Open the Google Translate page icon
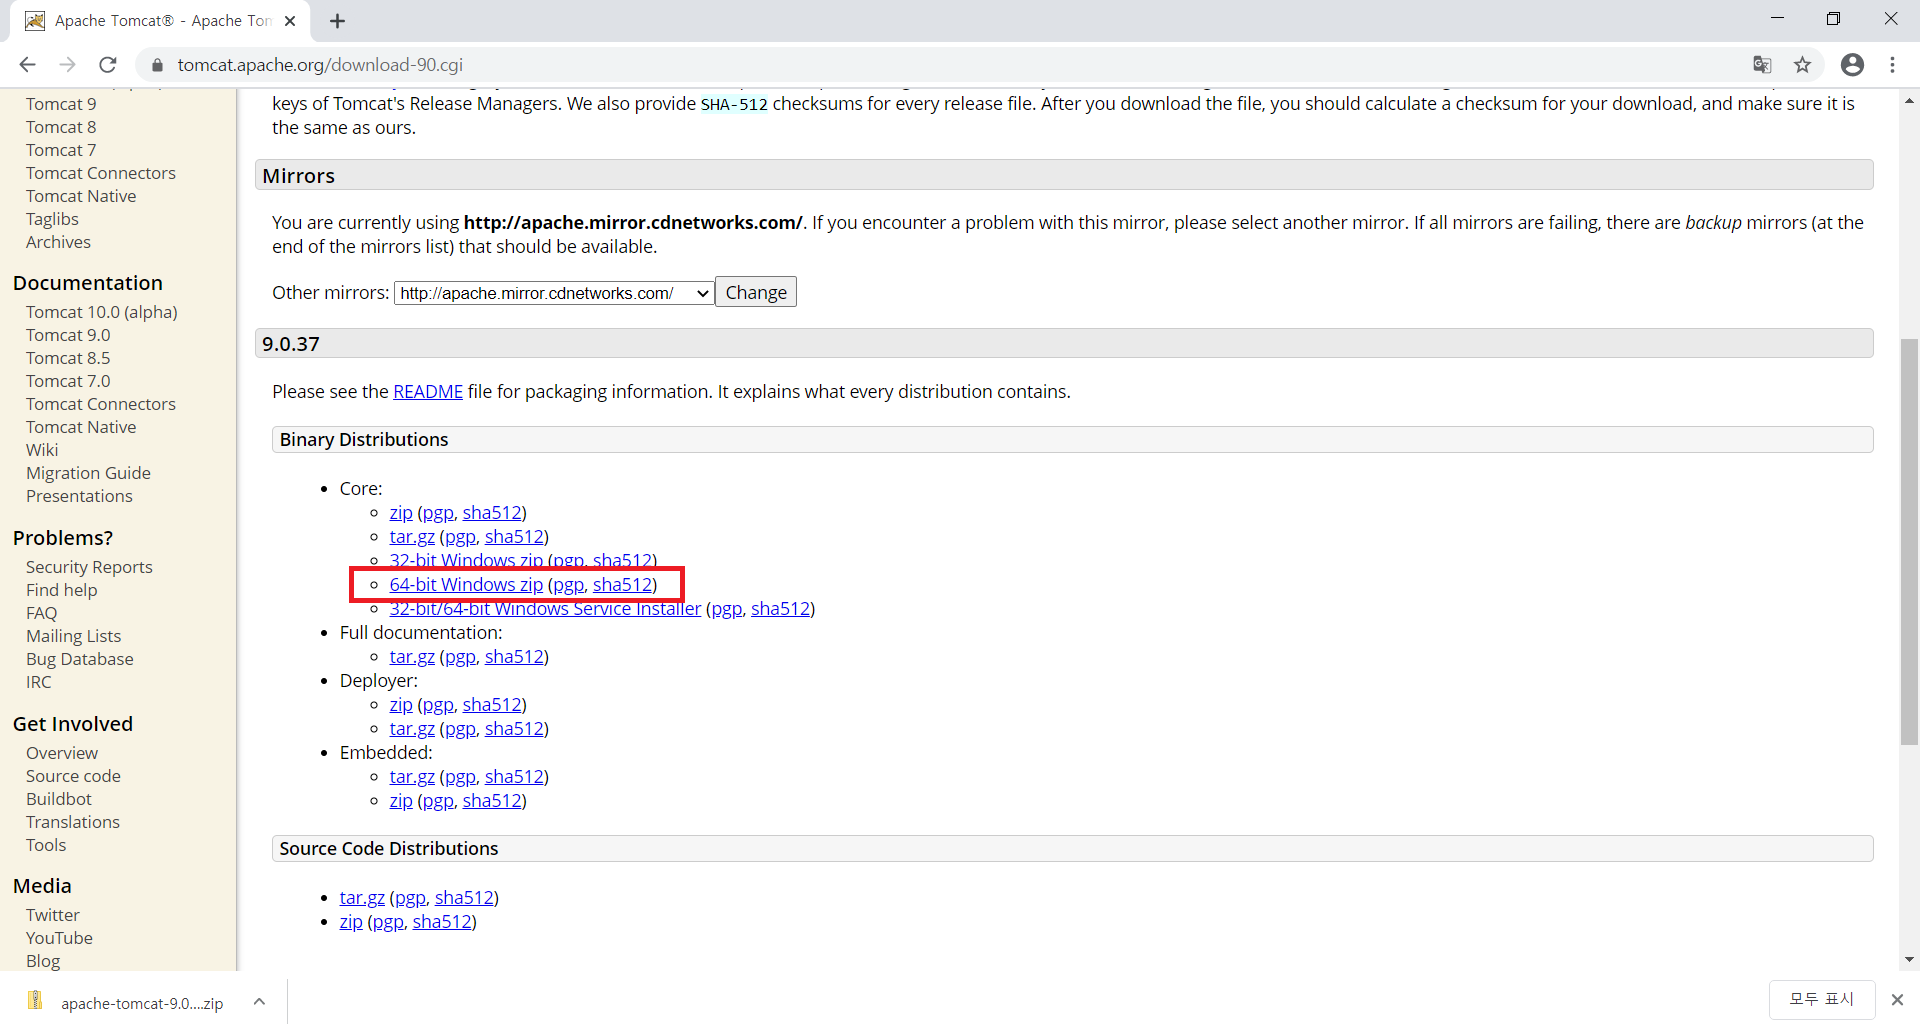The height and width of the screenshot is (1025, 1927). [x=1762, y=65]
